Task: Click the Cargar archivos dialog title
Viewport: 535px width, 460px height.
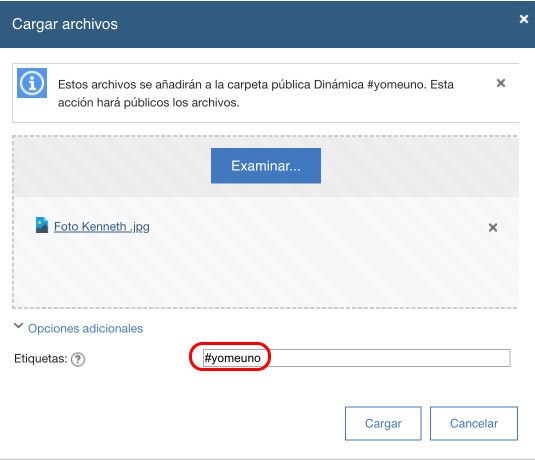Action: [65, 24]
